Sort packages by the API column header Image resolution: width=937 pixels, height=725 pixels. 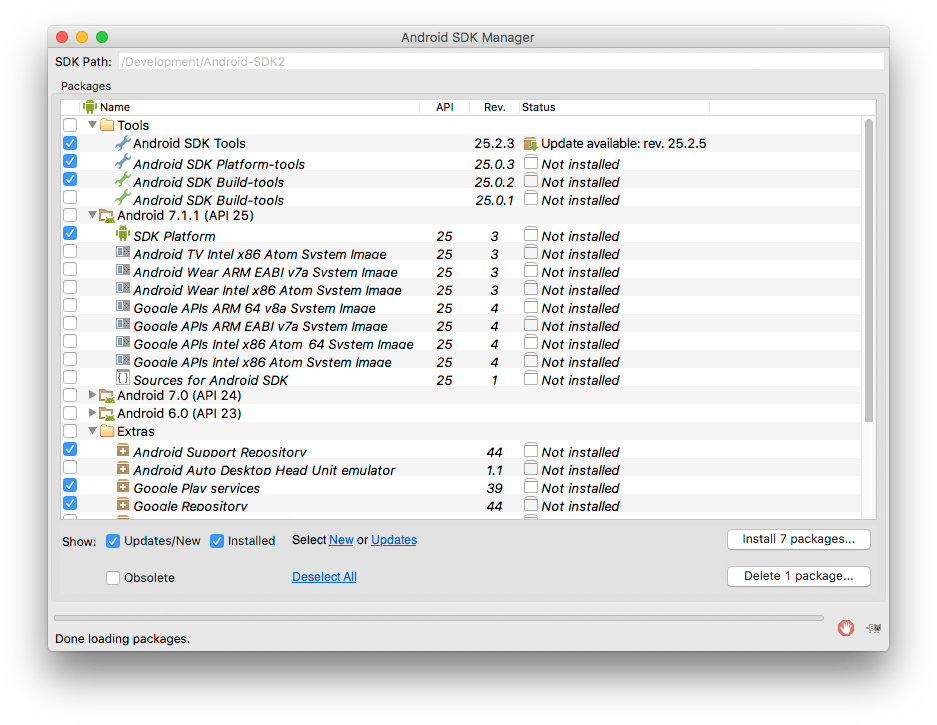point(444,107)
